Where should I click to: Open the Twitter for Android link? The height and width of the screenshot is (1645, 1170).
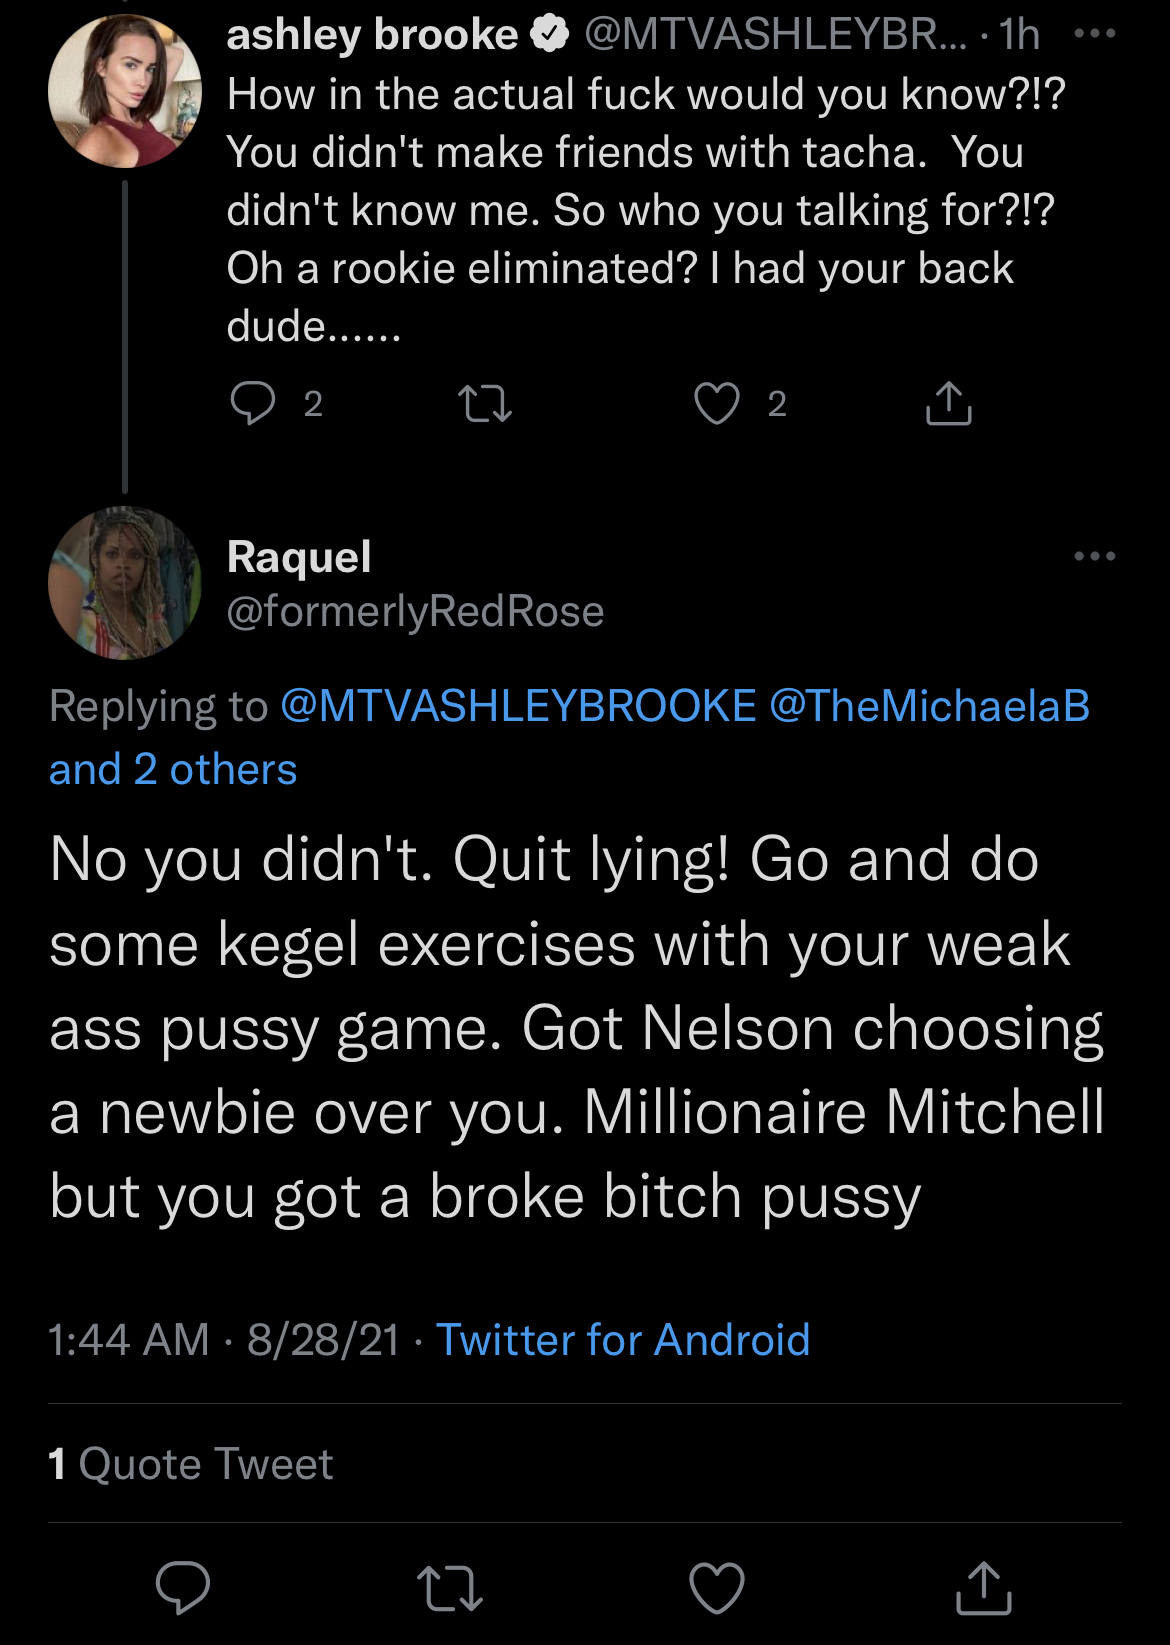coord(623,1340)
